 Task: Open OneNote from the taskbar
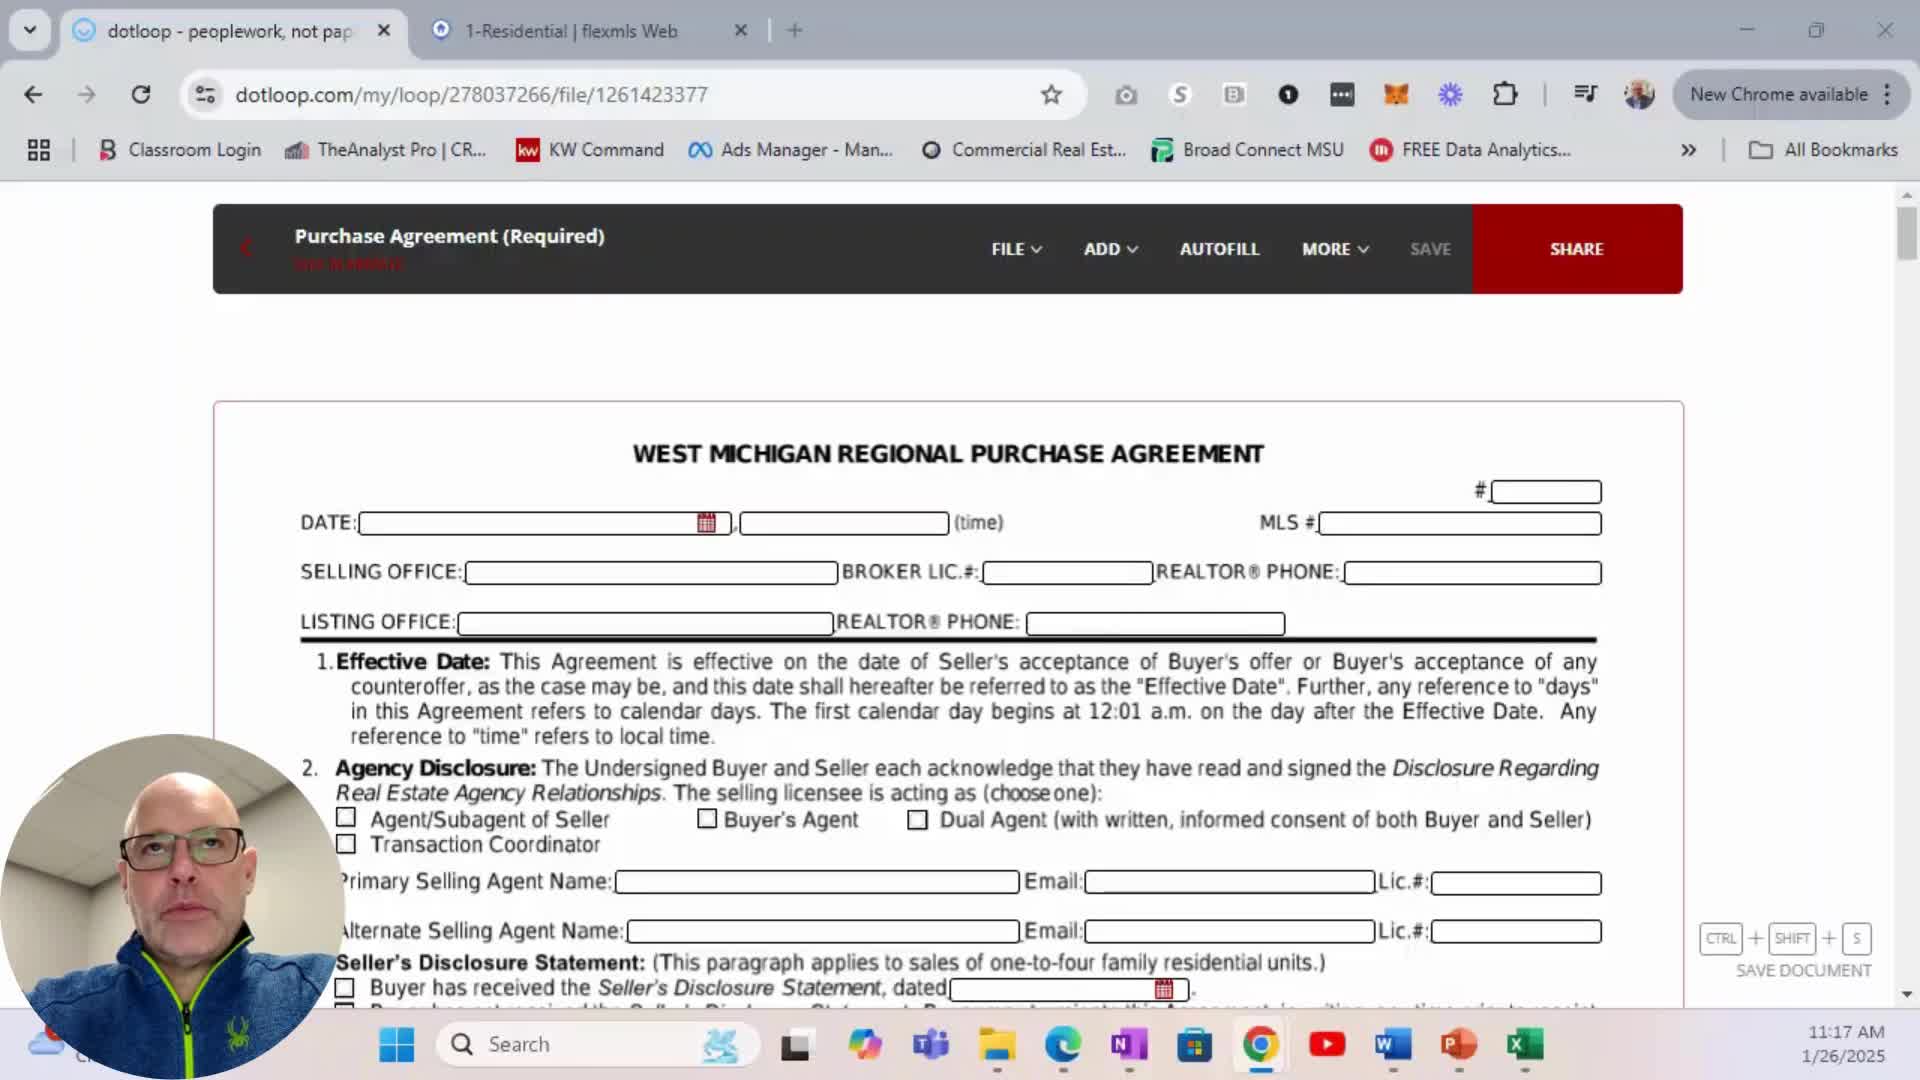coord(1129,1045)
